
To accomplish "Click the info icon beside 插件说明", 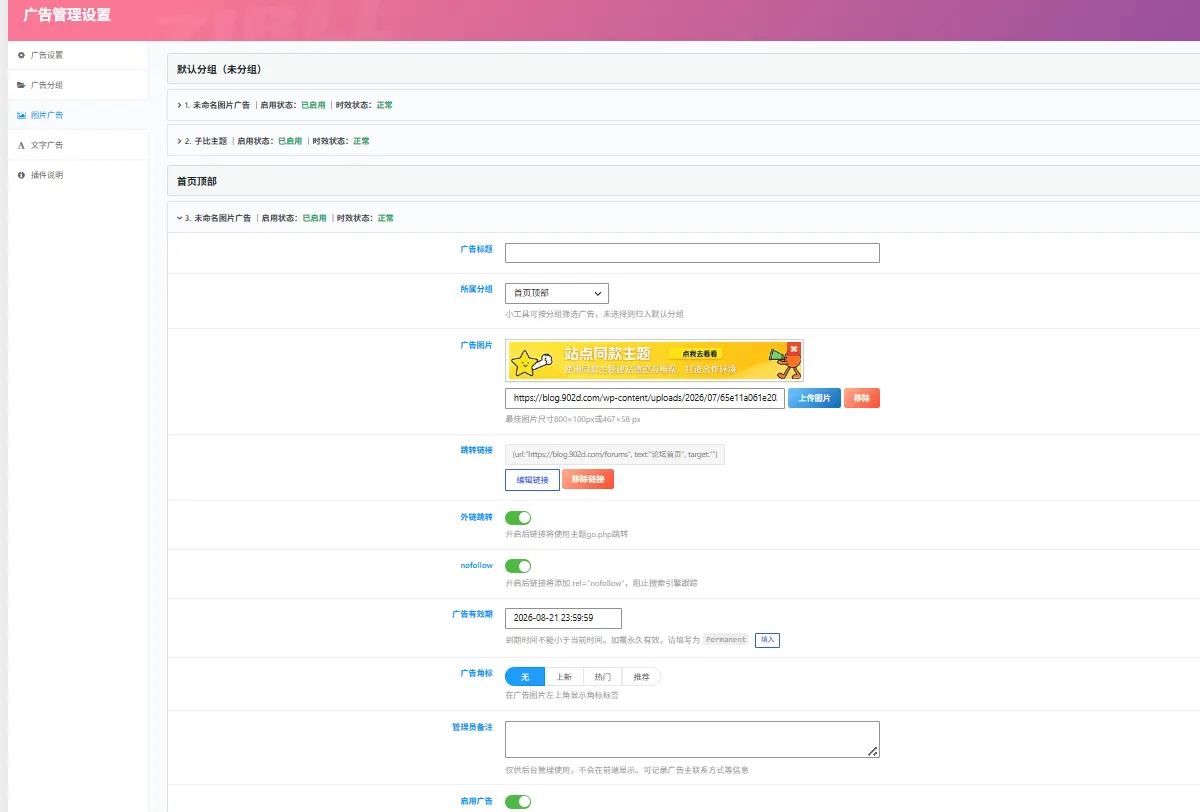I will [x=22, y=175].
